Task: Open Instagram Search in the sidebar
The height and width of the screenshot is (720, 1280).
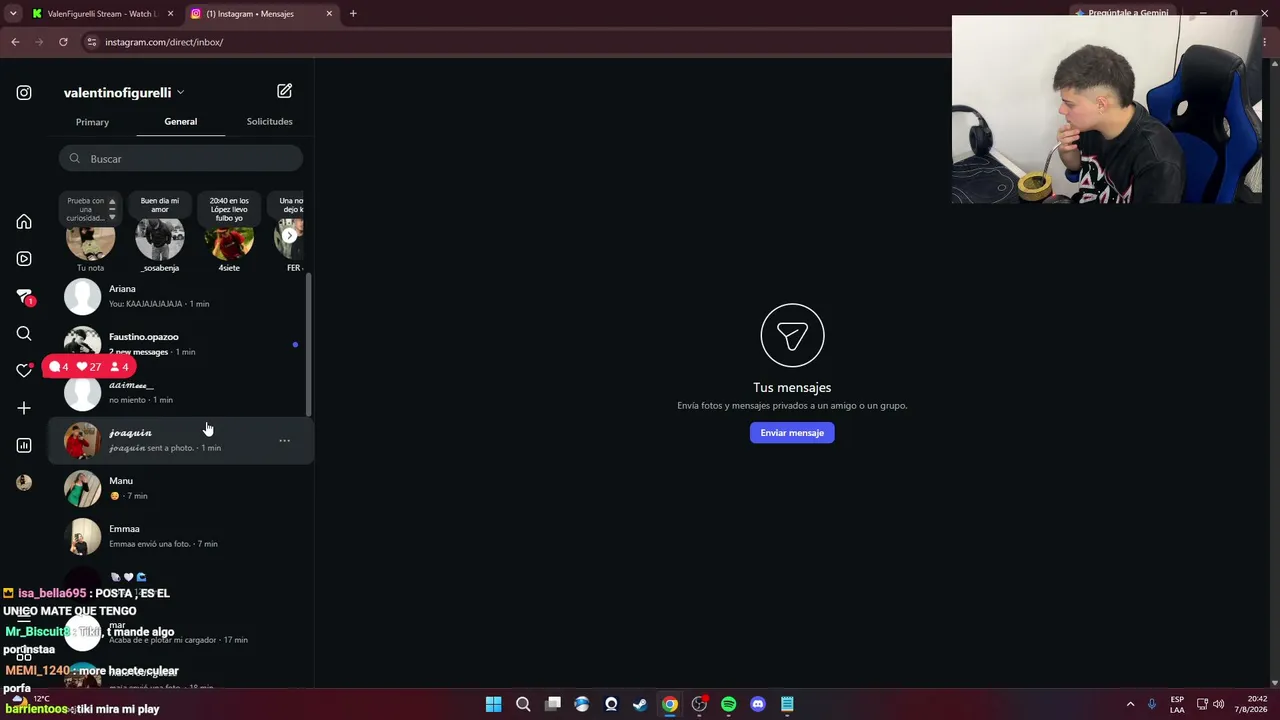Action: (x=24, y=334)
